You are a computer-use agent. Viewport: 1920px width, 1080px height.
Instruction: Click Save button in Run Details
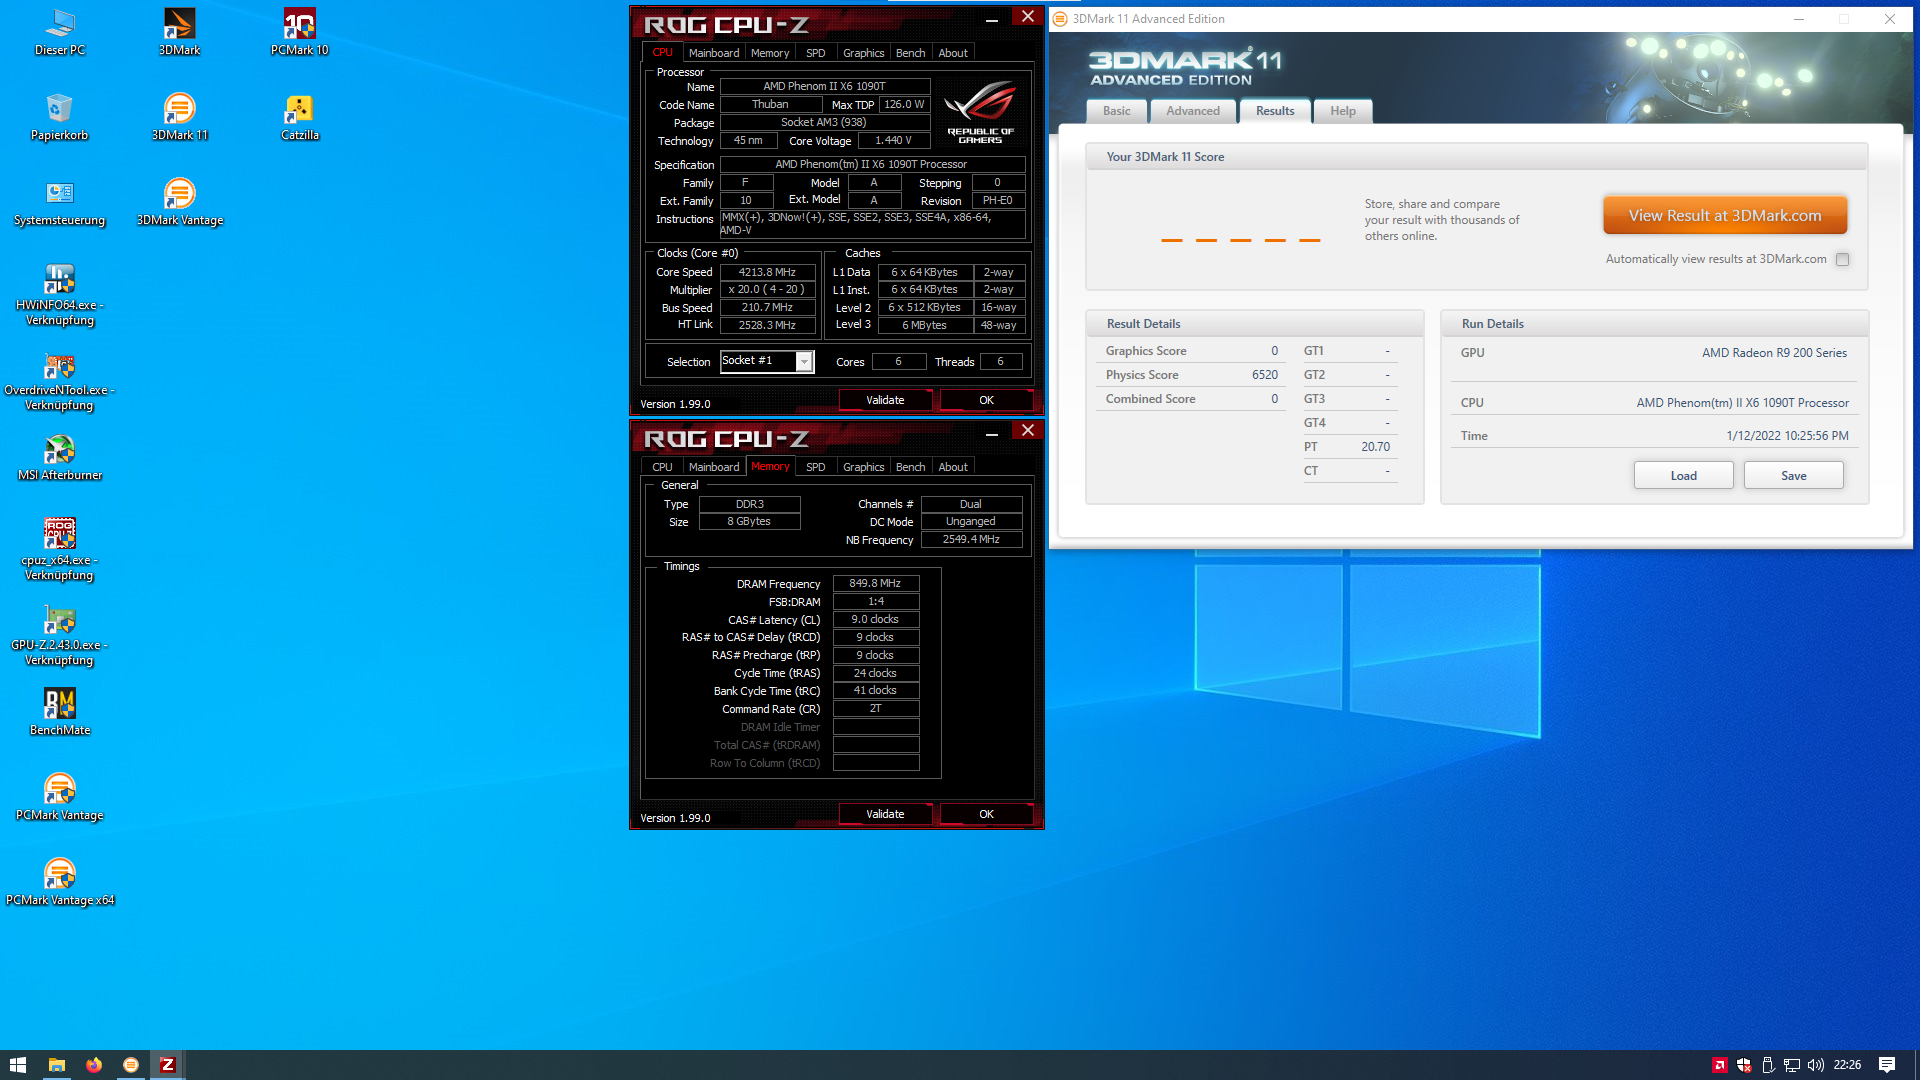[1794, 476]
